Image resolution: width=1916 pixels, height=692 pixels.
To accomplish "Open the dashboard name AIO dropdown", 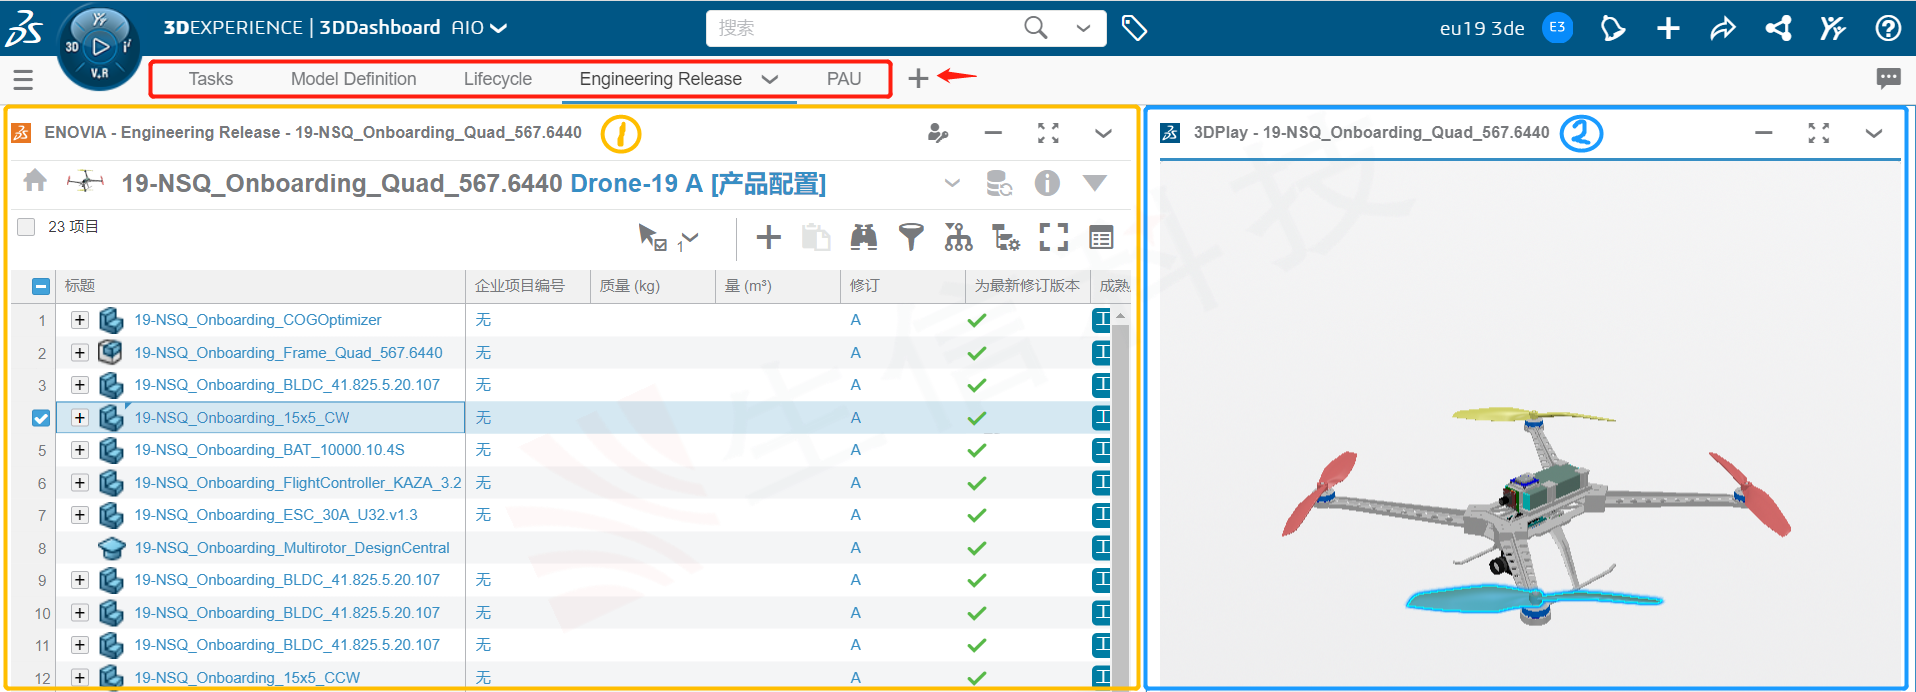I will [x=498, y=28].
